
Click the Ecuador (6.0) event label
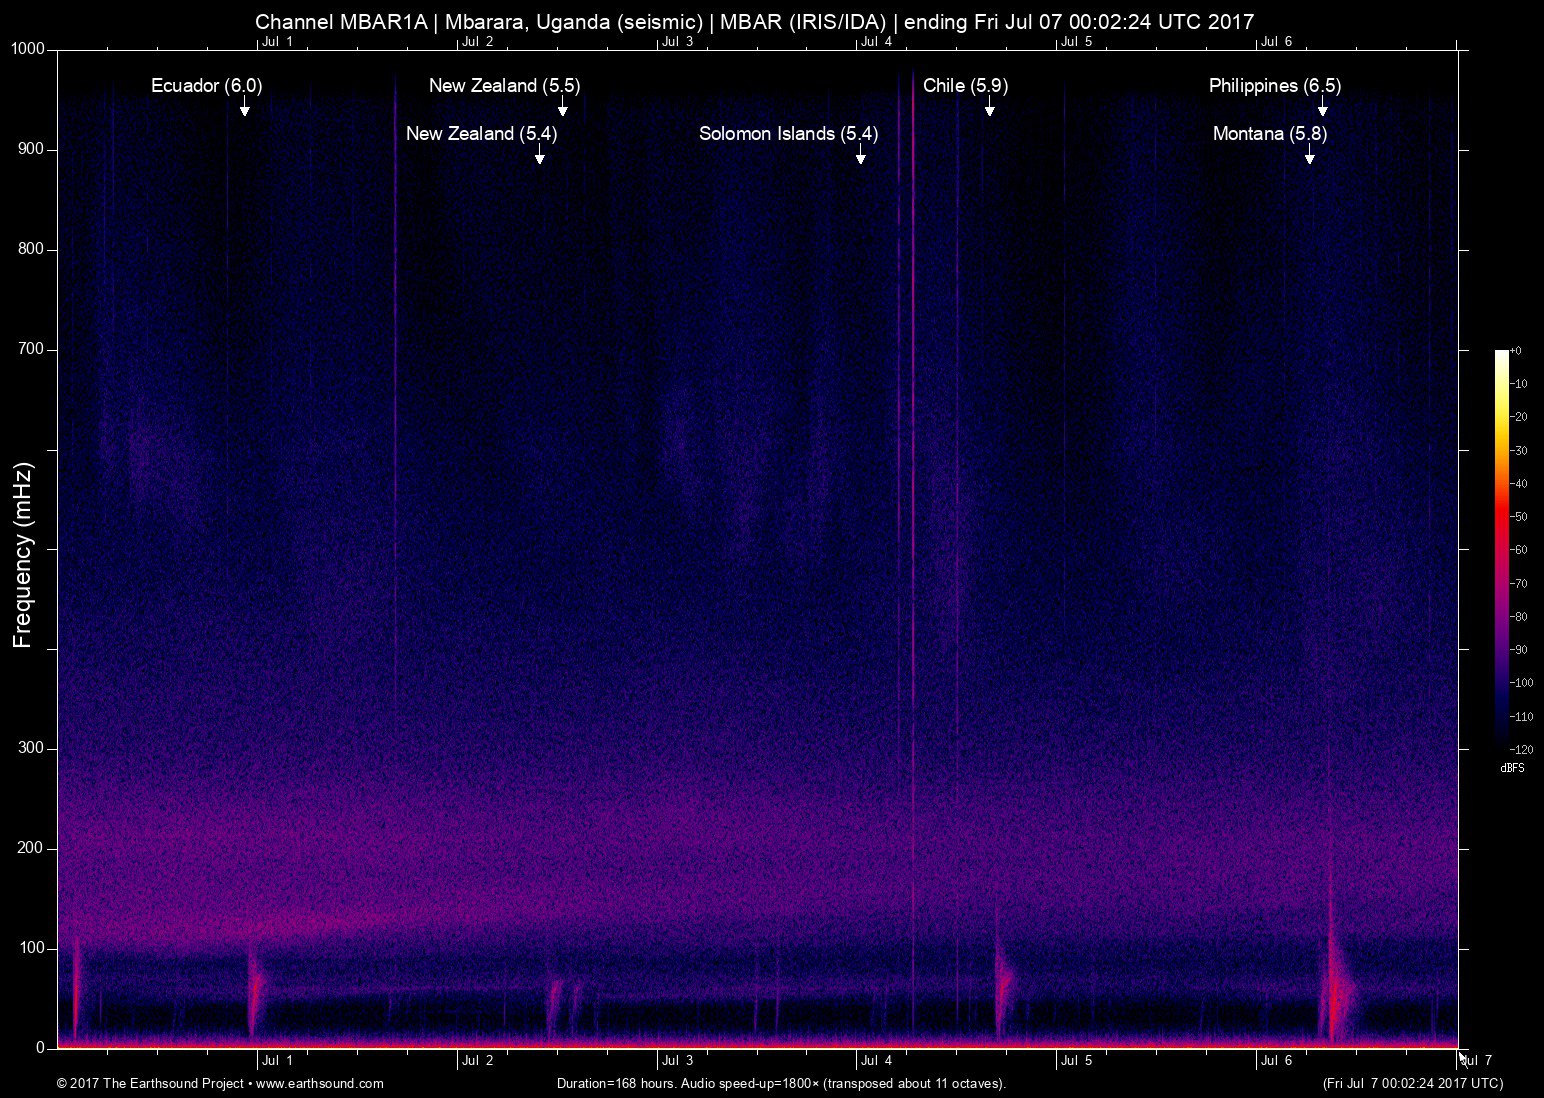tap(205, 86)
